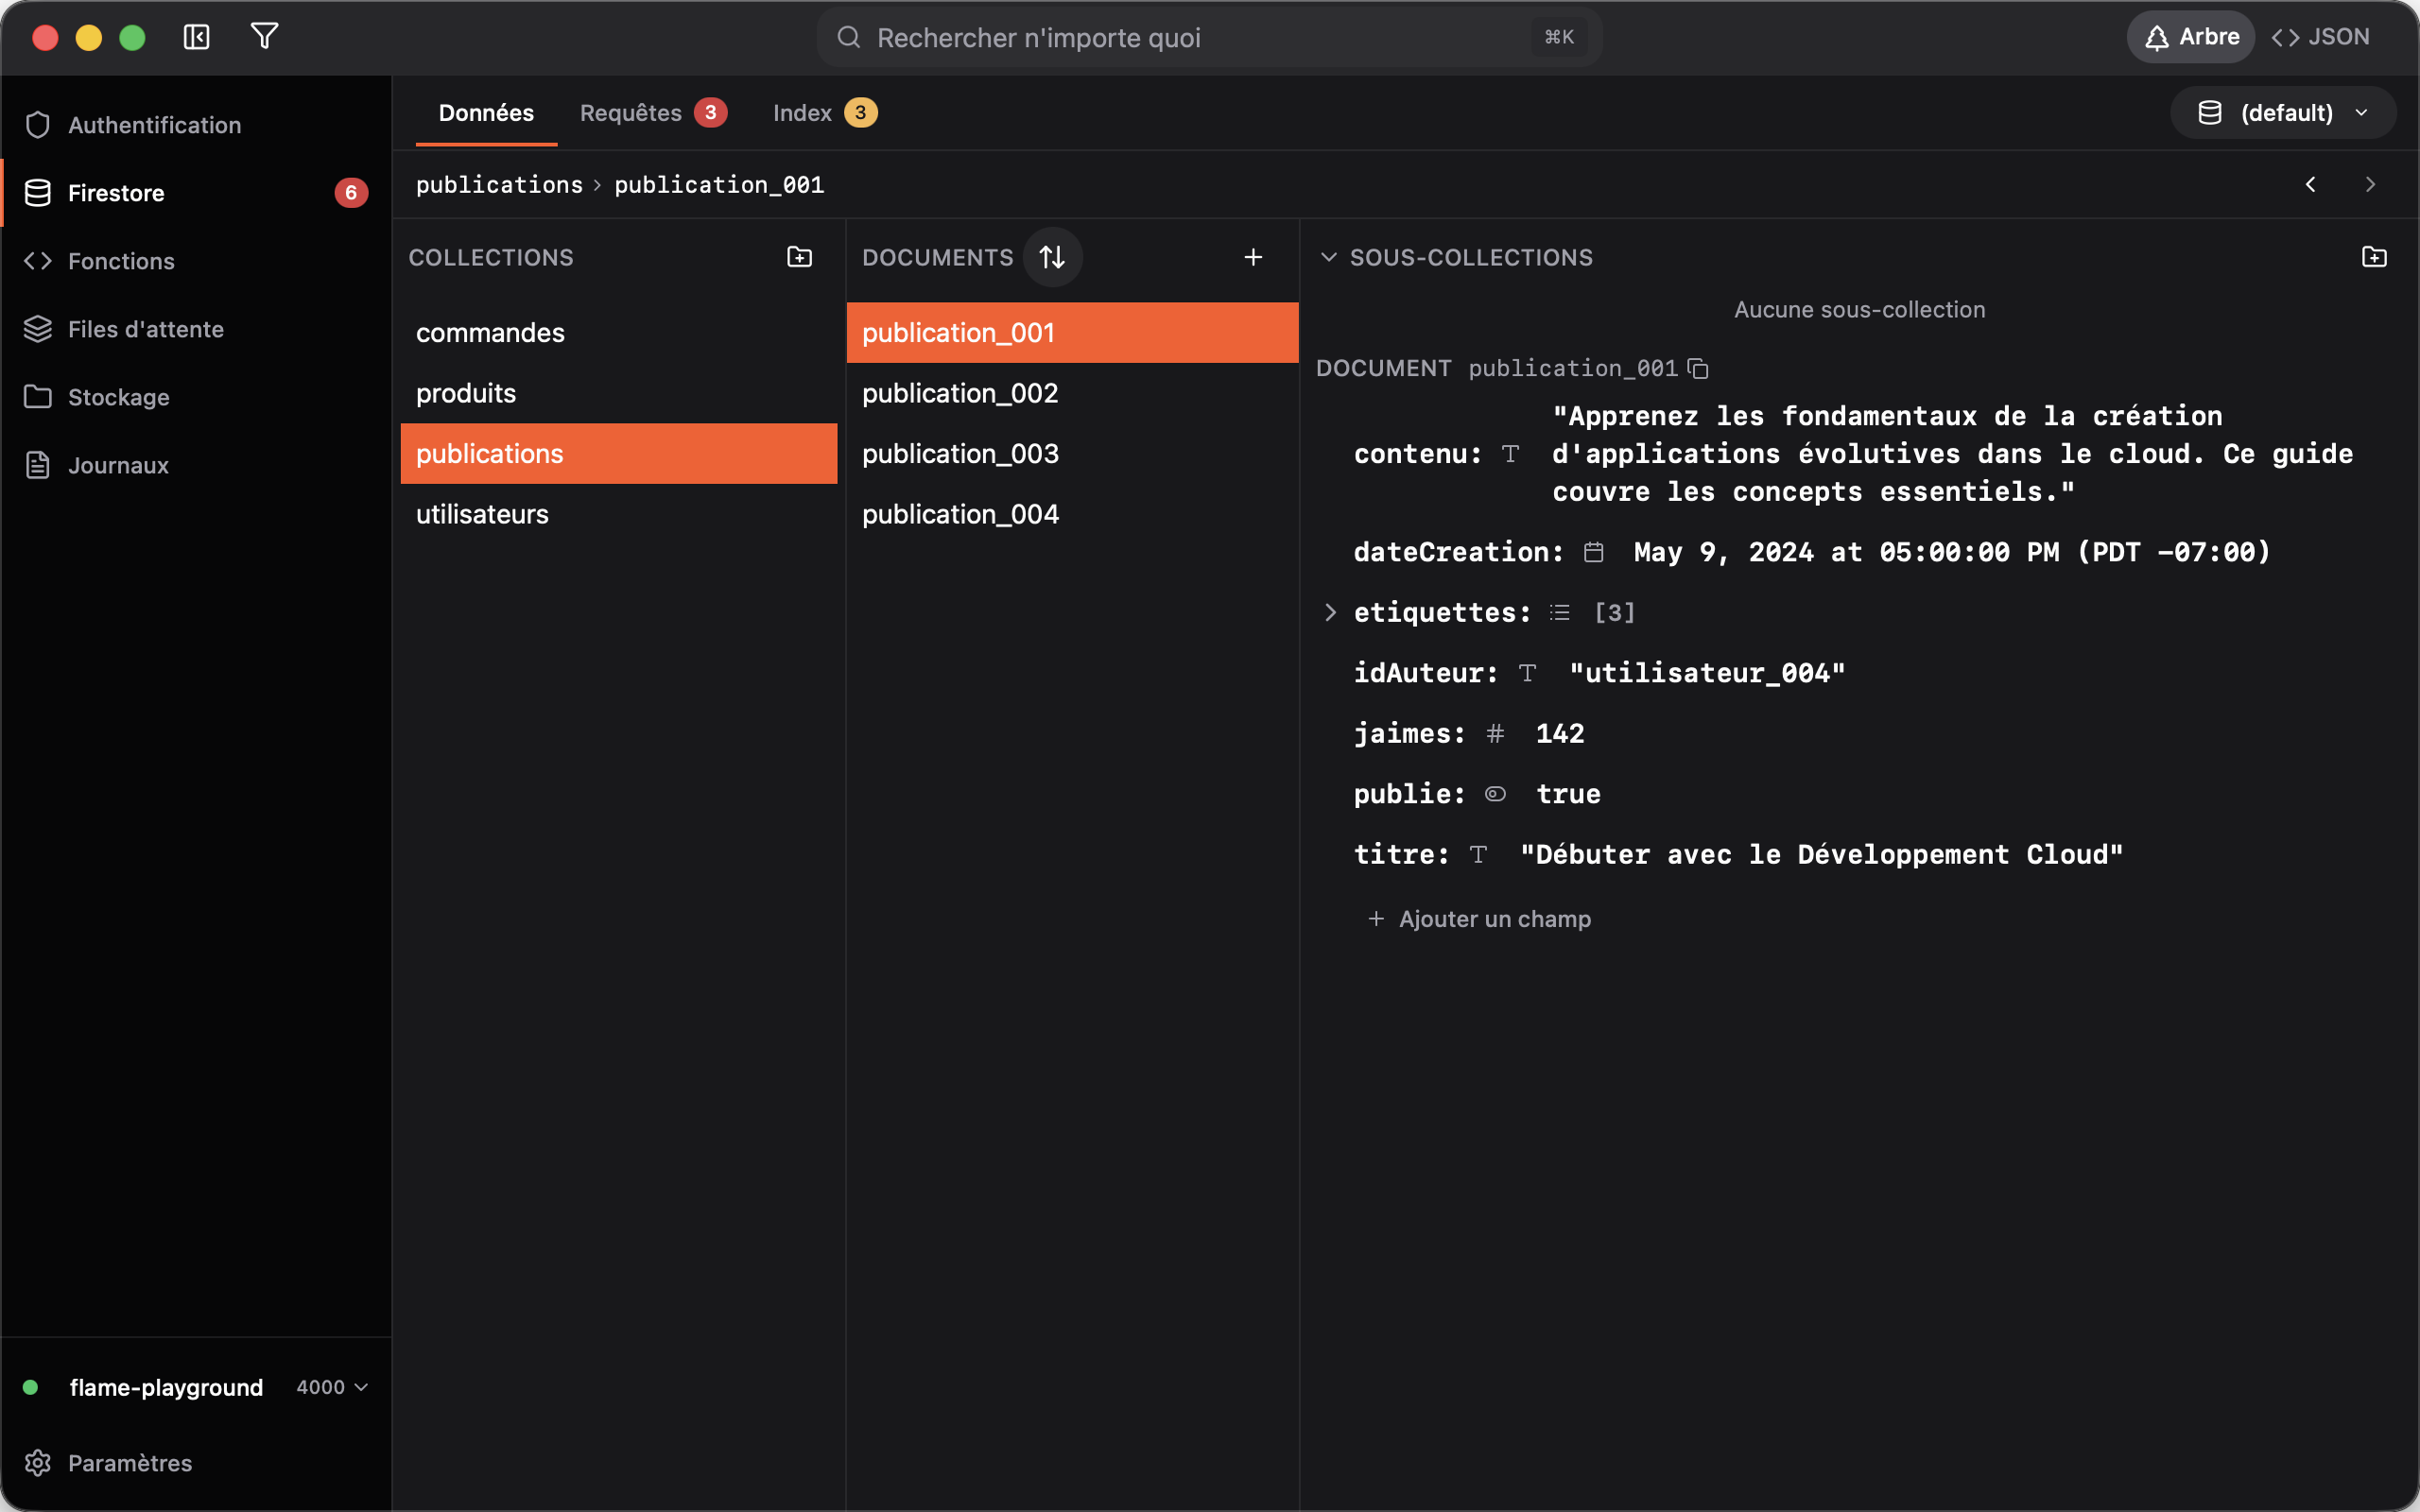The image size is (2420, 1512).
Task: Click the Authentification shield icon
Action: [x=38, y=125]
